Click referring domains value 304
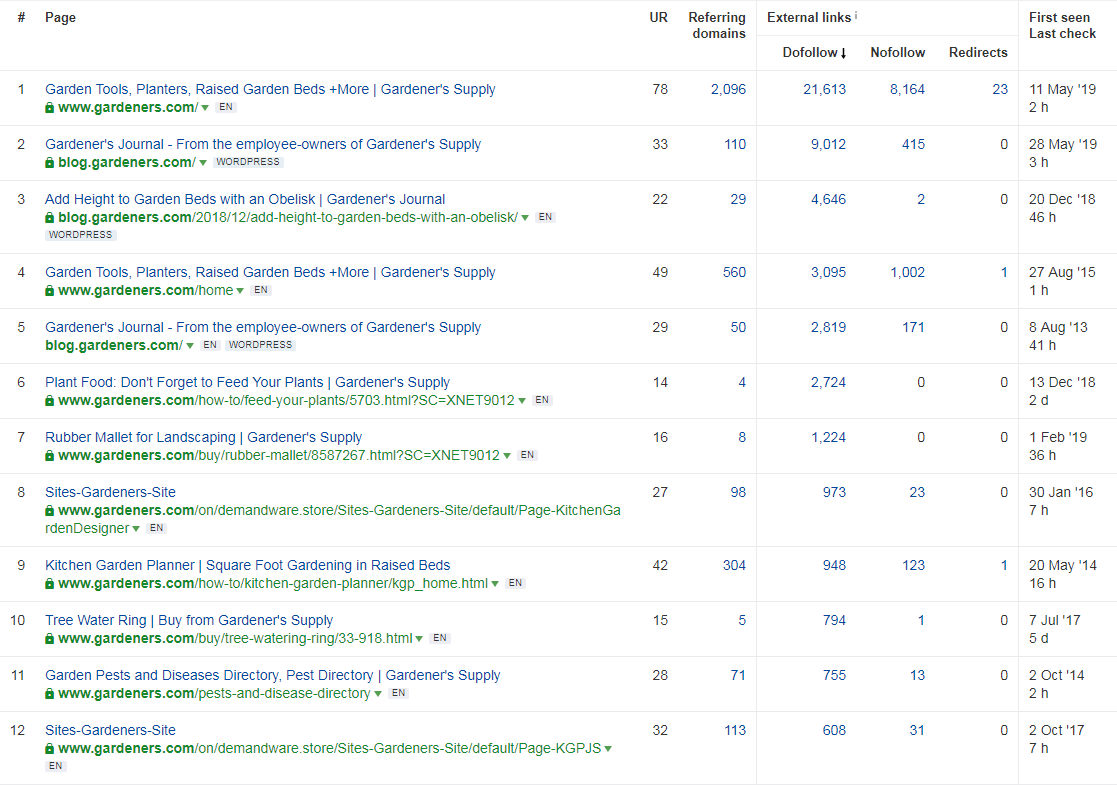Screen dimensions: 1117x785 click(734, 566)
